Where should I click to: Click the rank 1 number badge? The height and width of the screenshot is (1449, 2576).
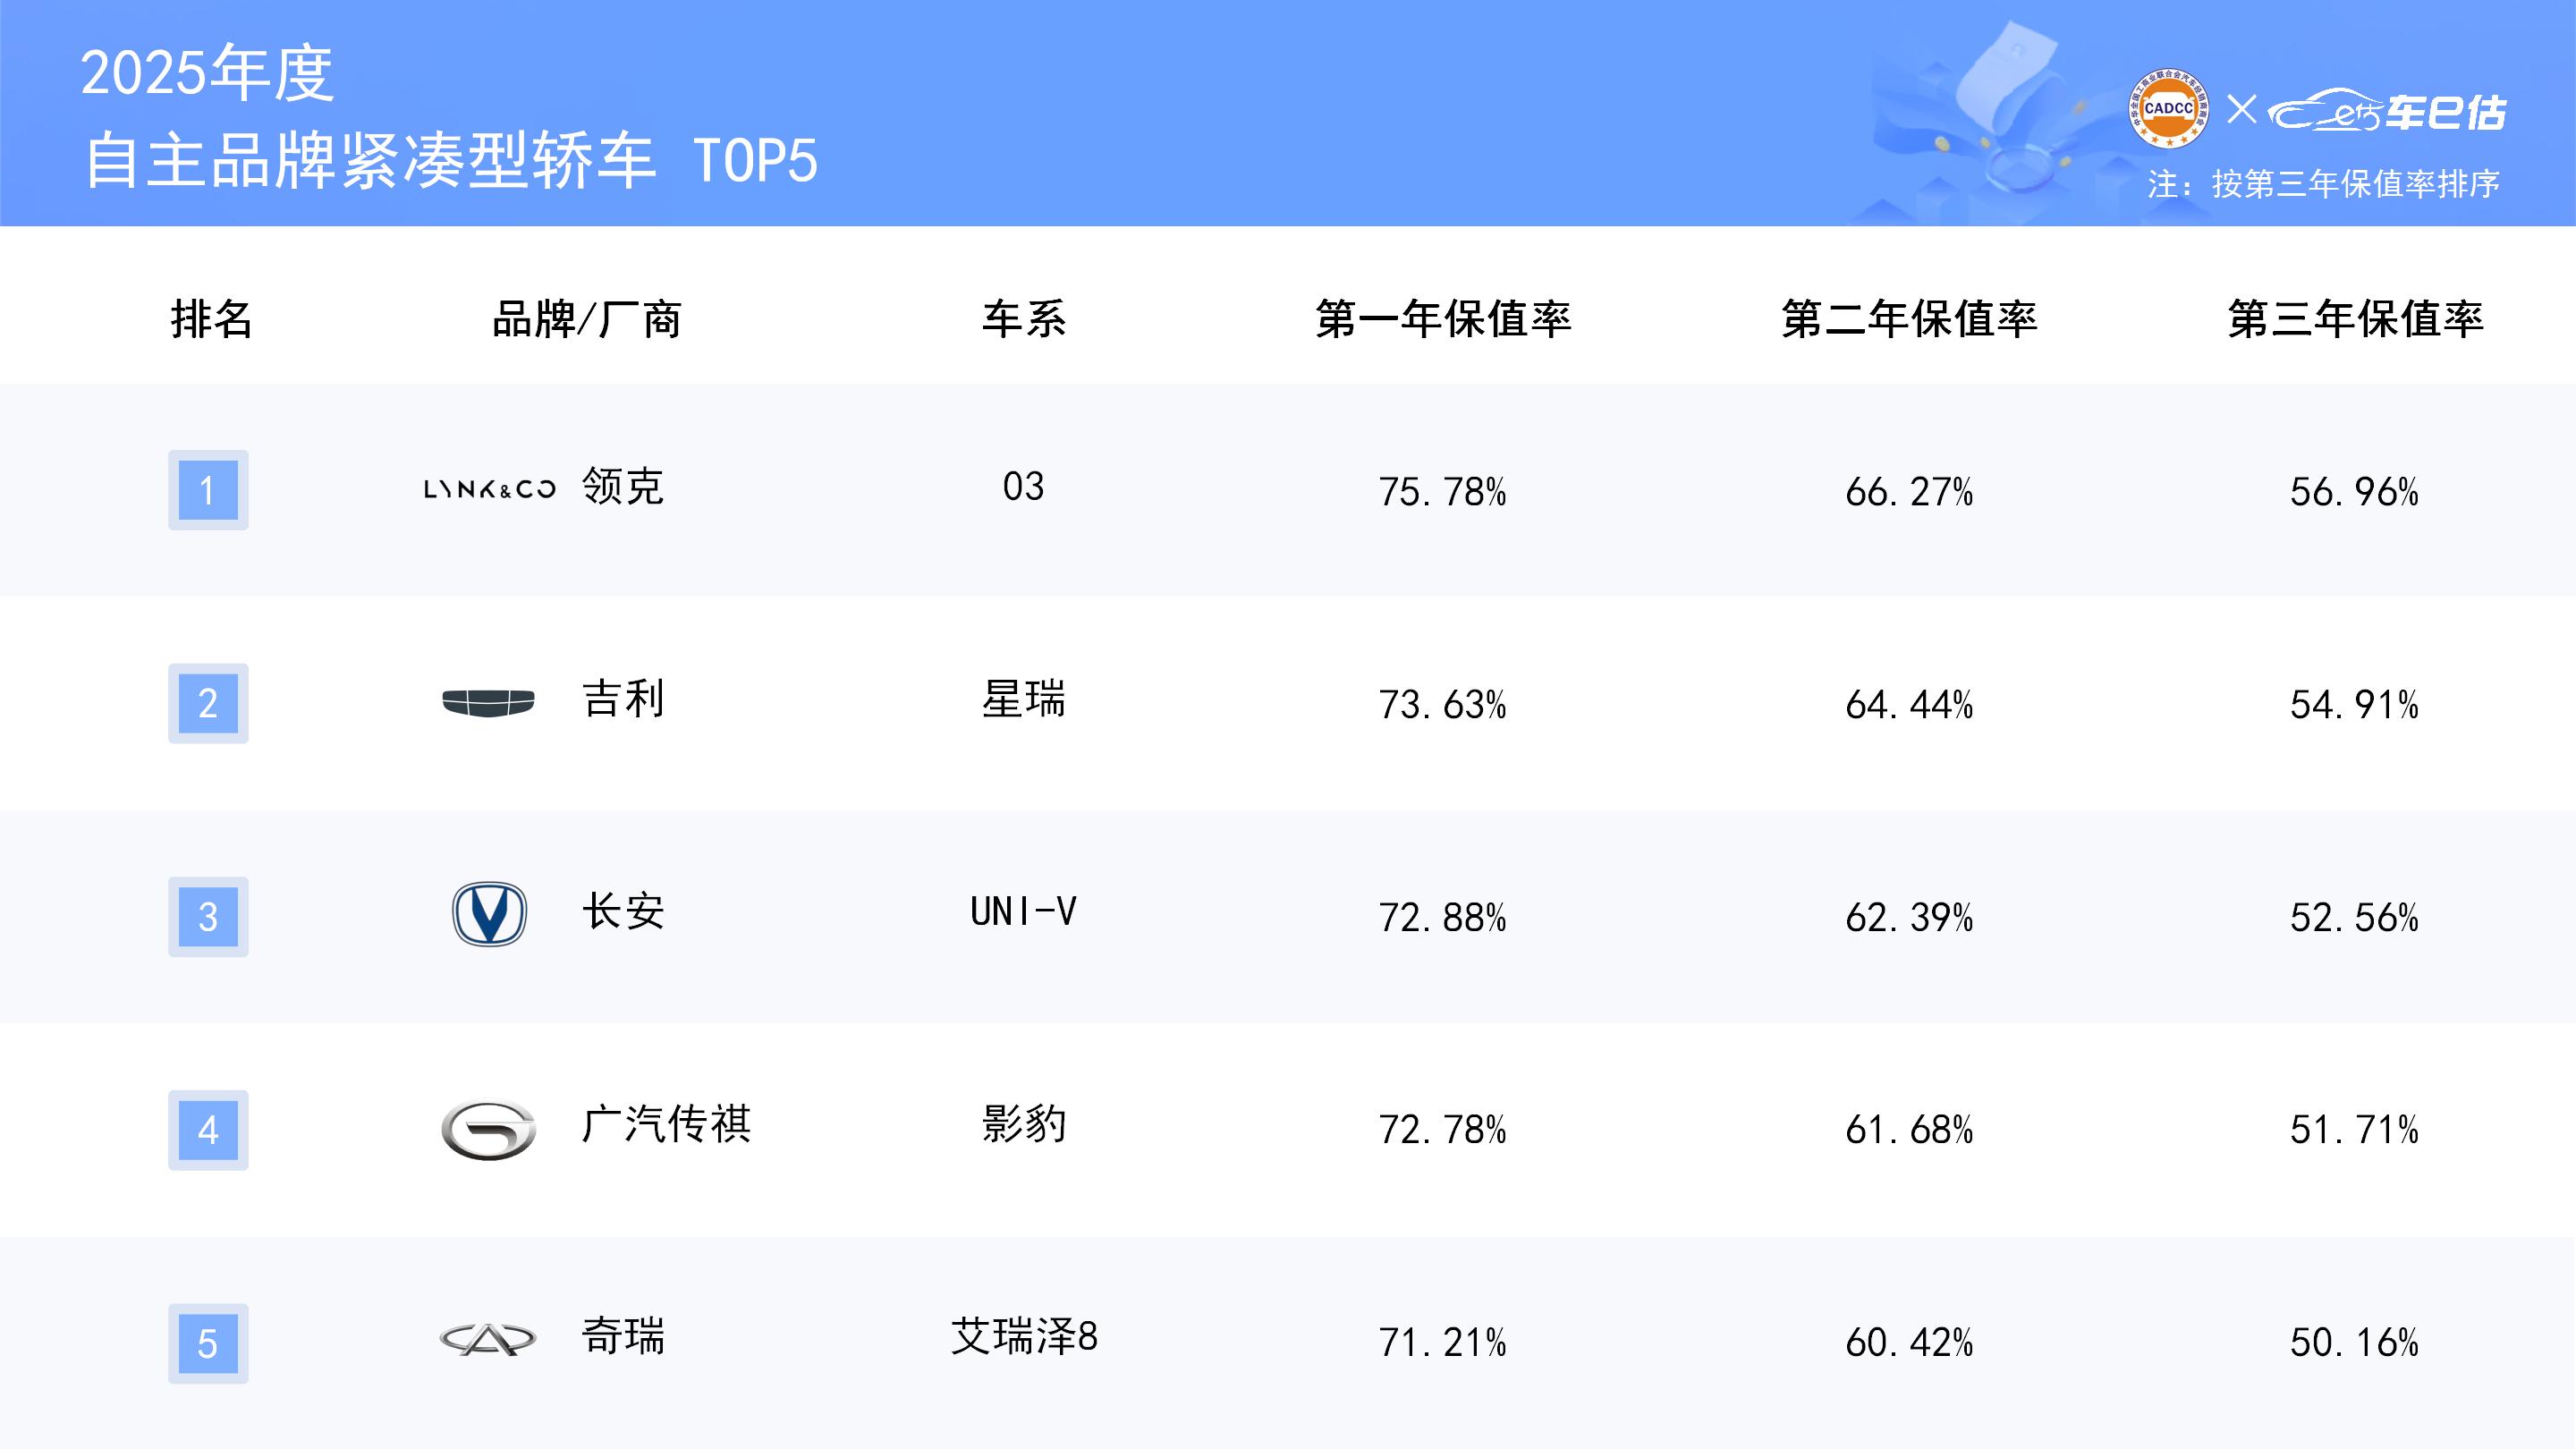[x=208, y=490]
